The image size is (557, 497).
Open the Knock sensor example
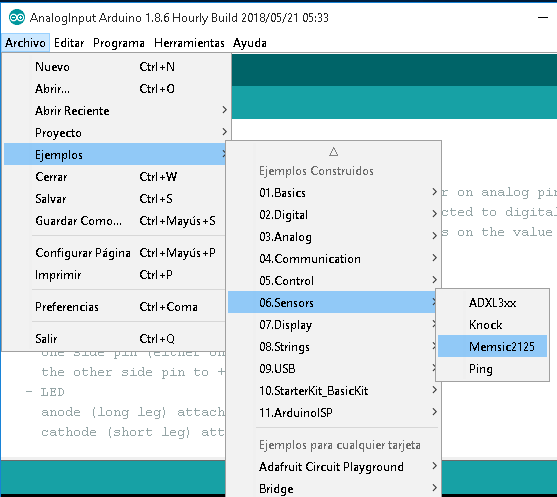492,325
